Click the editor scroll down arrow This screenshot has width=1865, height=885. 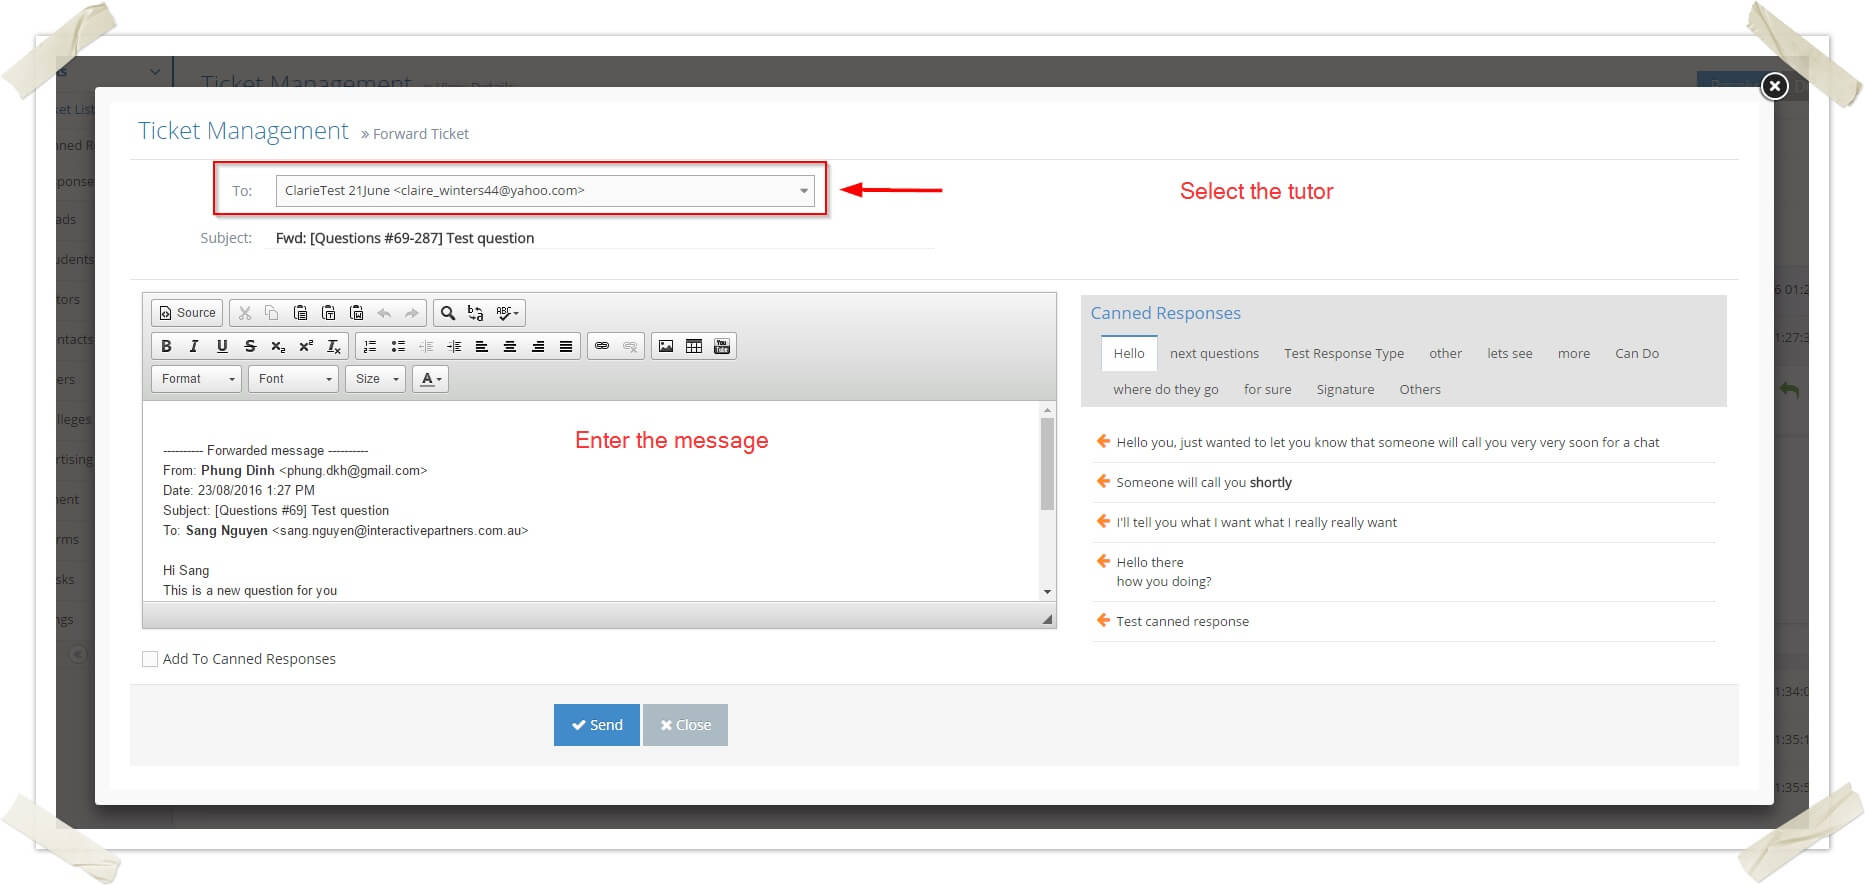[x=1047, y=592]
